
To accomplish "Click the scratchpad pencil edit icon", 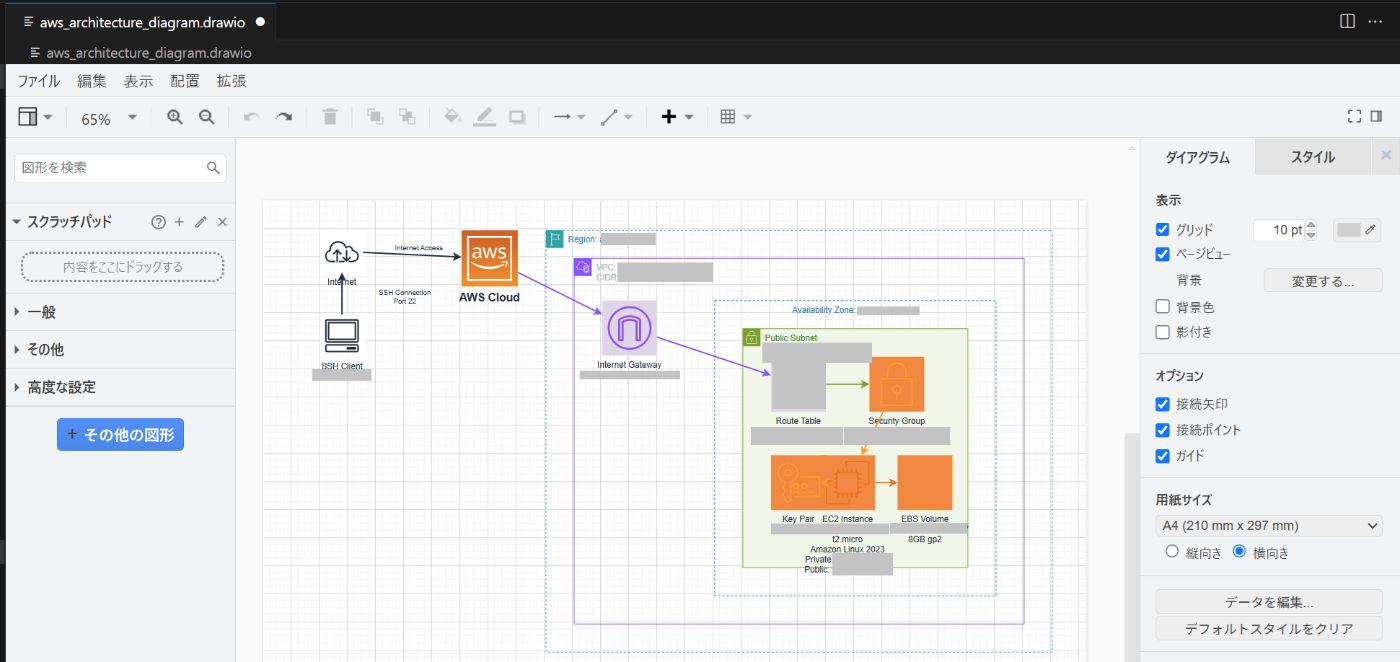I will (x=200, y=222).
